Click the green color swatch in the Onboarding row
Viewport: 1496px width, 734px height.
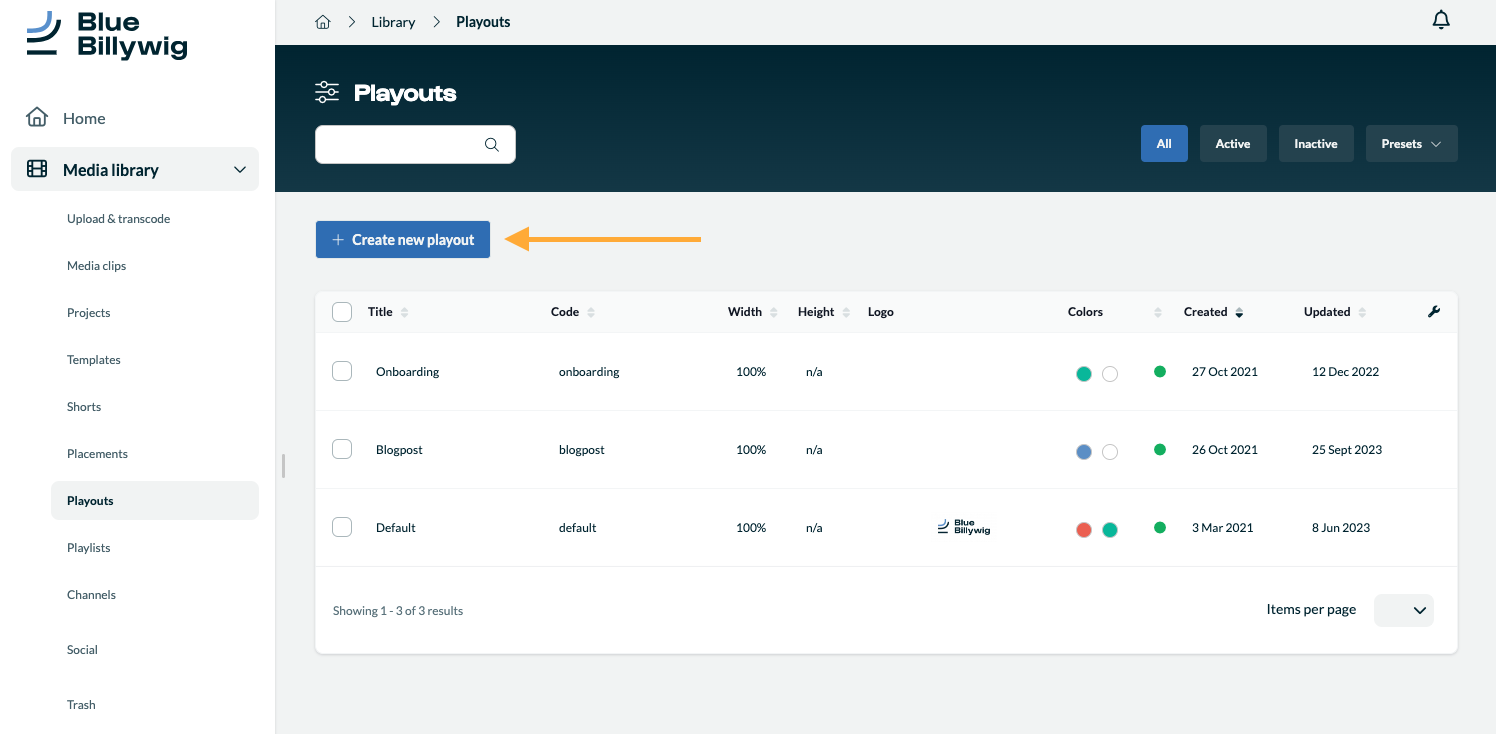pos(1083,374)
